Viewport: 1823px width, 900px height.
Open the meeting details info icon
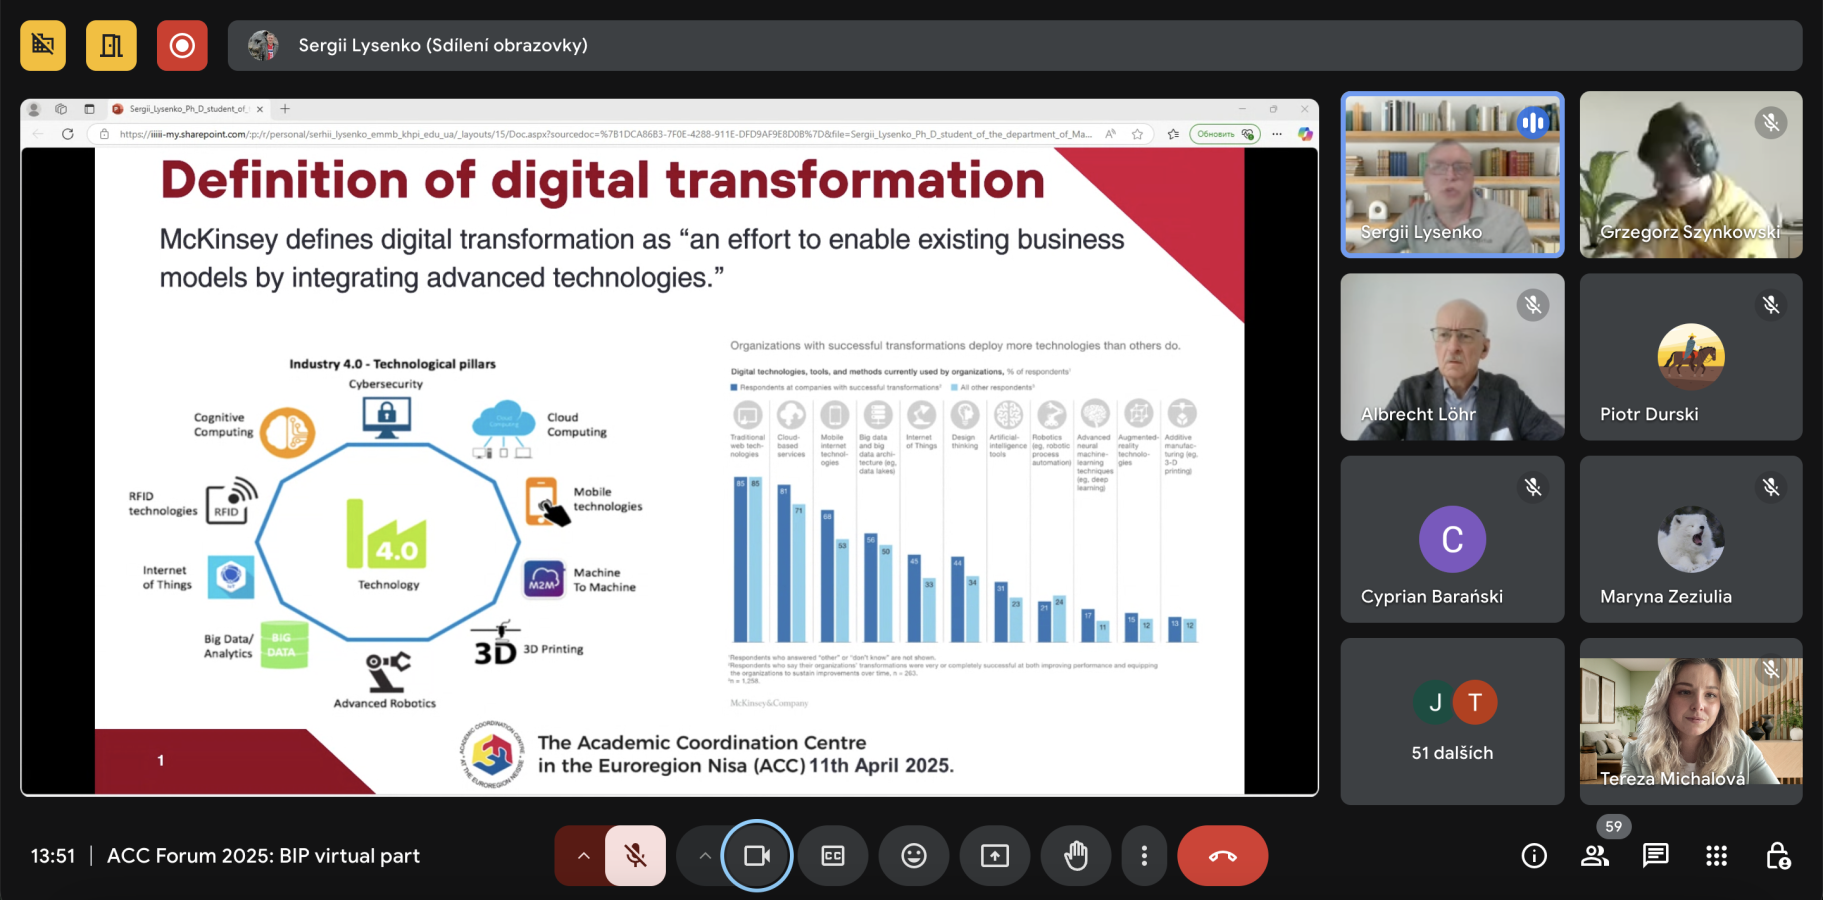pyautogui.click(x=1534, y=856)
